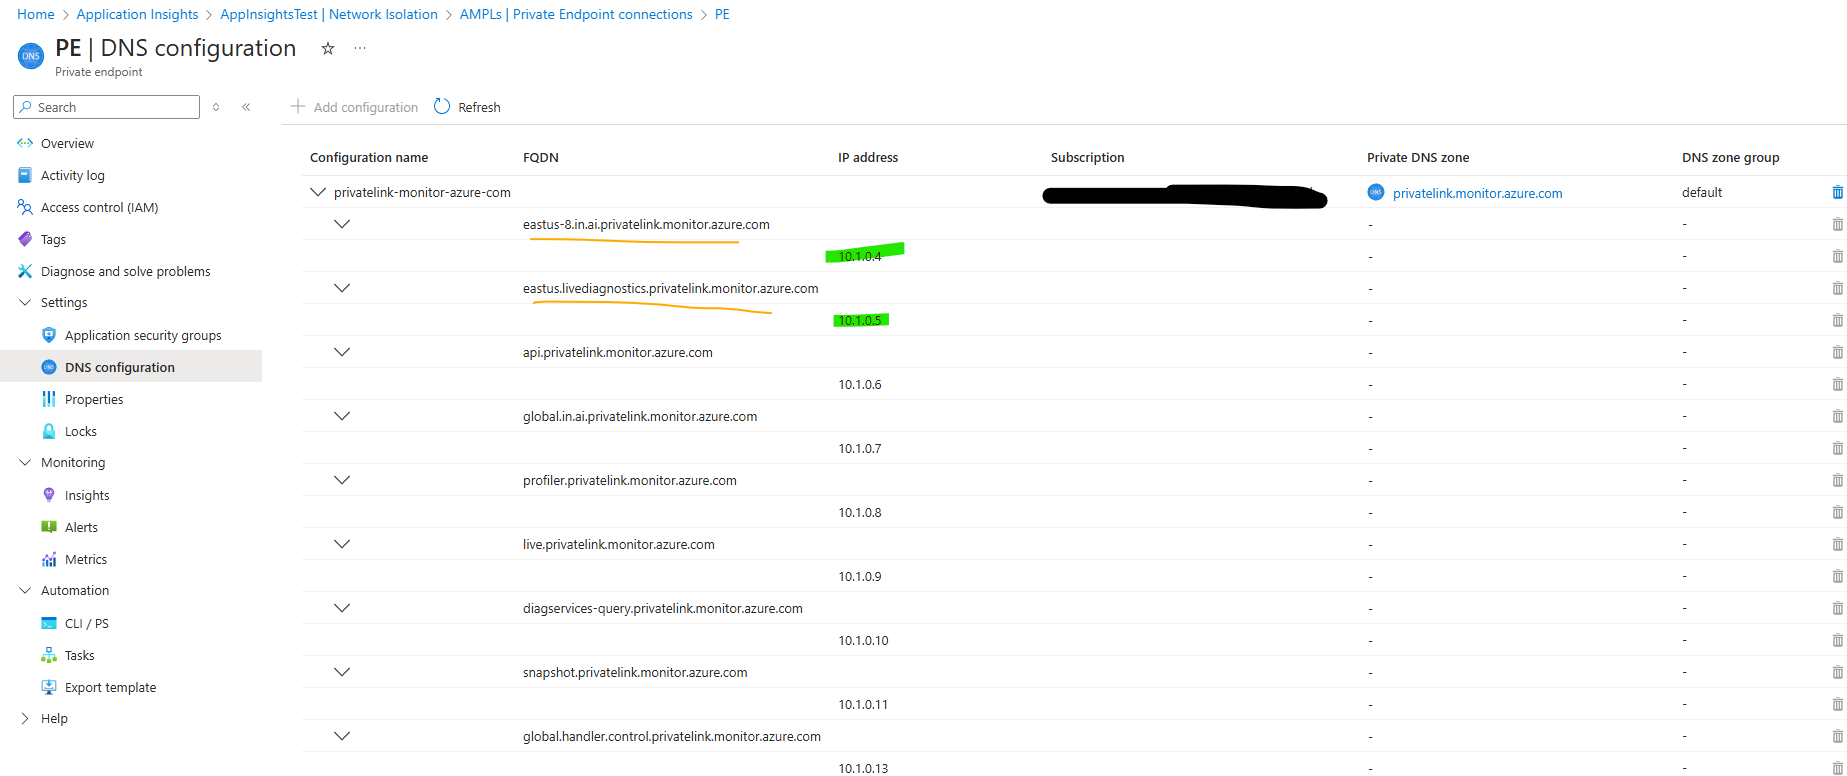
Task: Open the privatelink.monitor.azure.com private DNS zone link
Action: pos(1476,194)
